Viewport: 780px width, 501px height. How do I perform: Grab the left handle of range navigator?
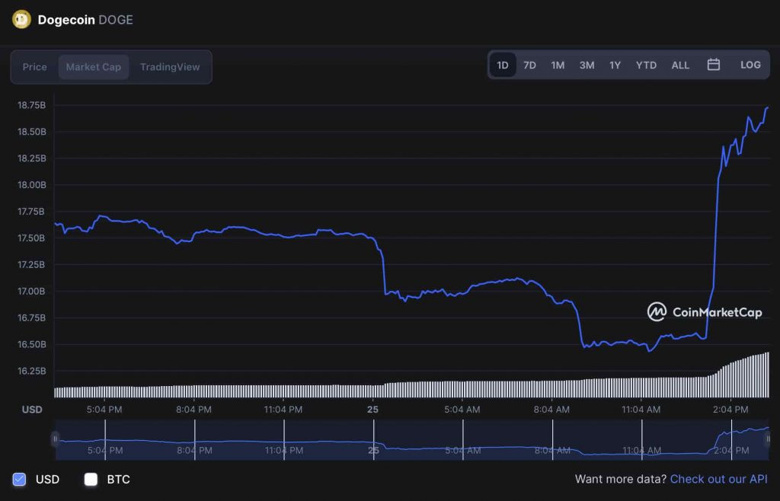click(55, 439)
